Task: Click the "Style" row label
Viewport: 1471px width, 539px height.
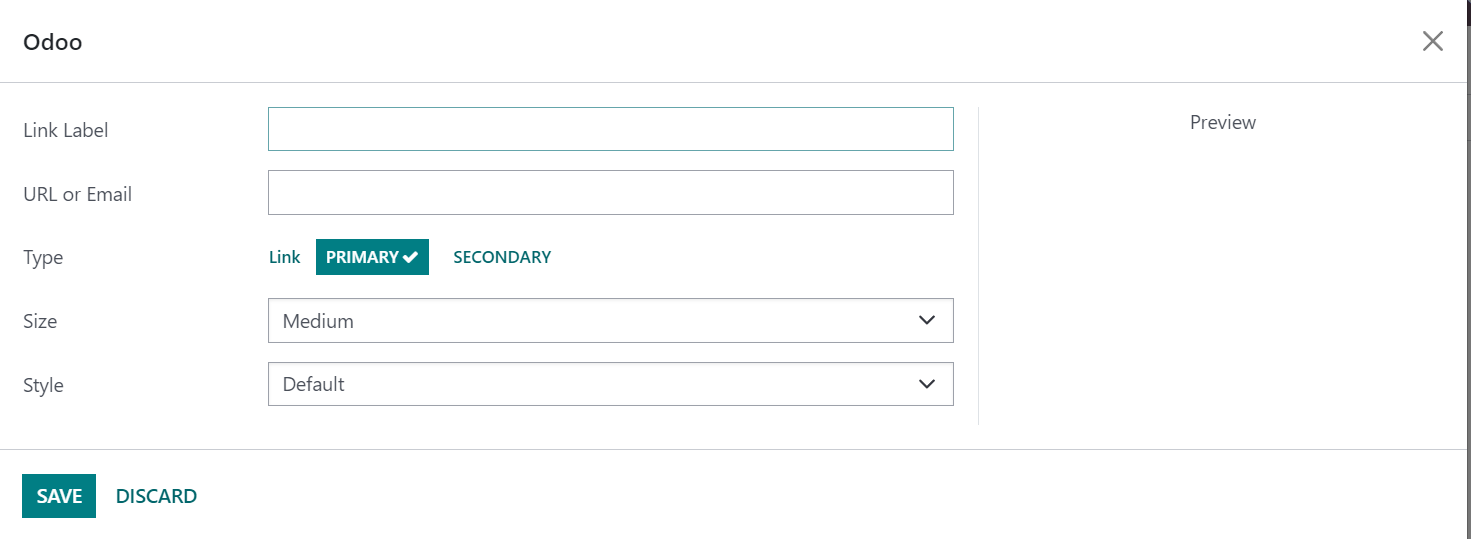Action: 43,385
